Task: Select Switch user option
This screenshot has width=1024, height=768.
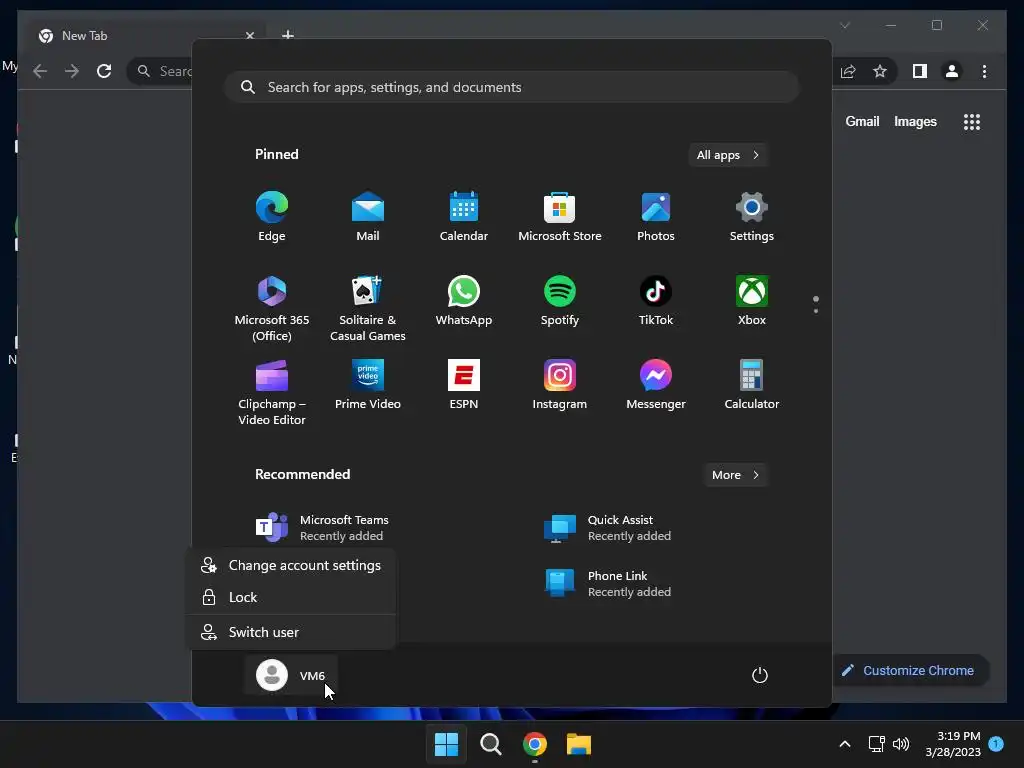Action: pos(291,632)
